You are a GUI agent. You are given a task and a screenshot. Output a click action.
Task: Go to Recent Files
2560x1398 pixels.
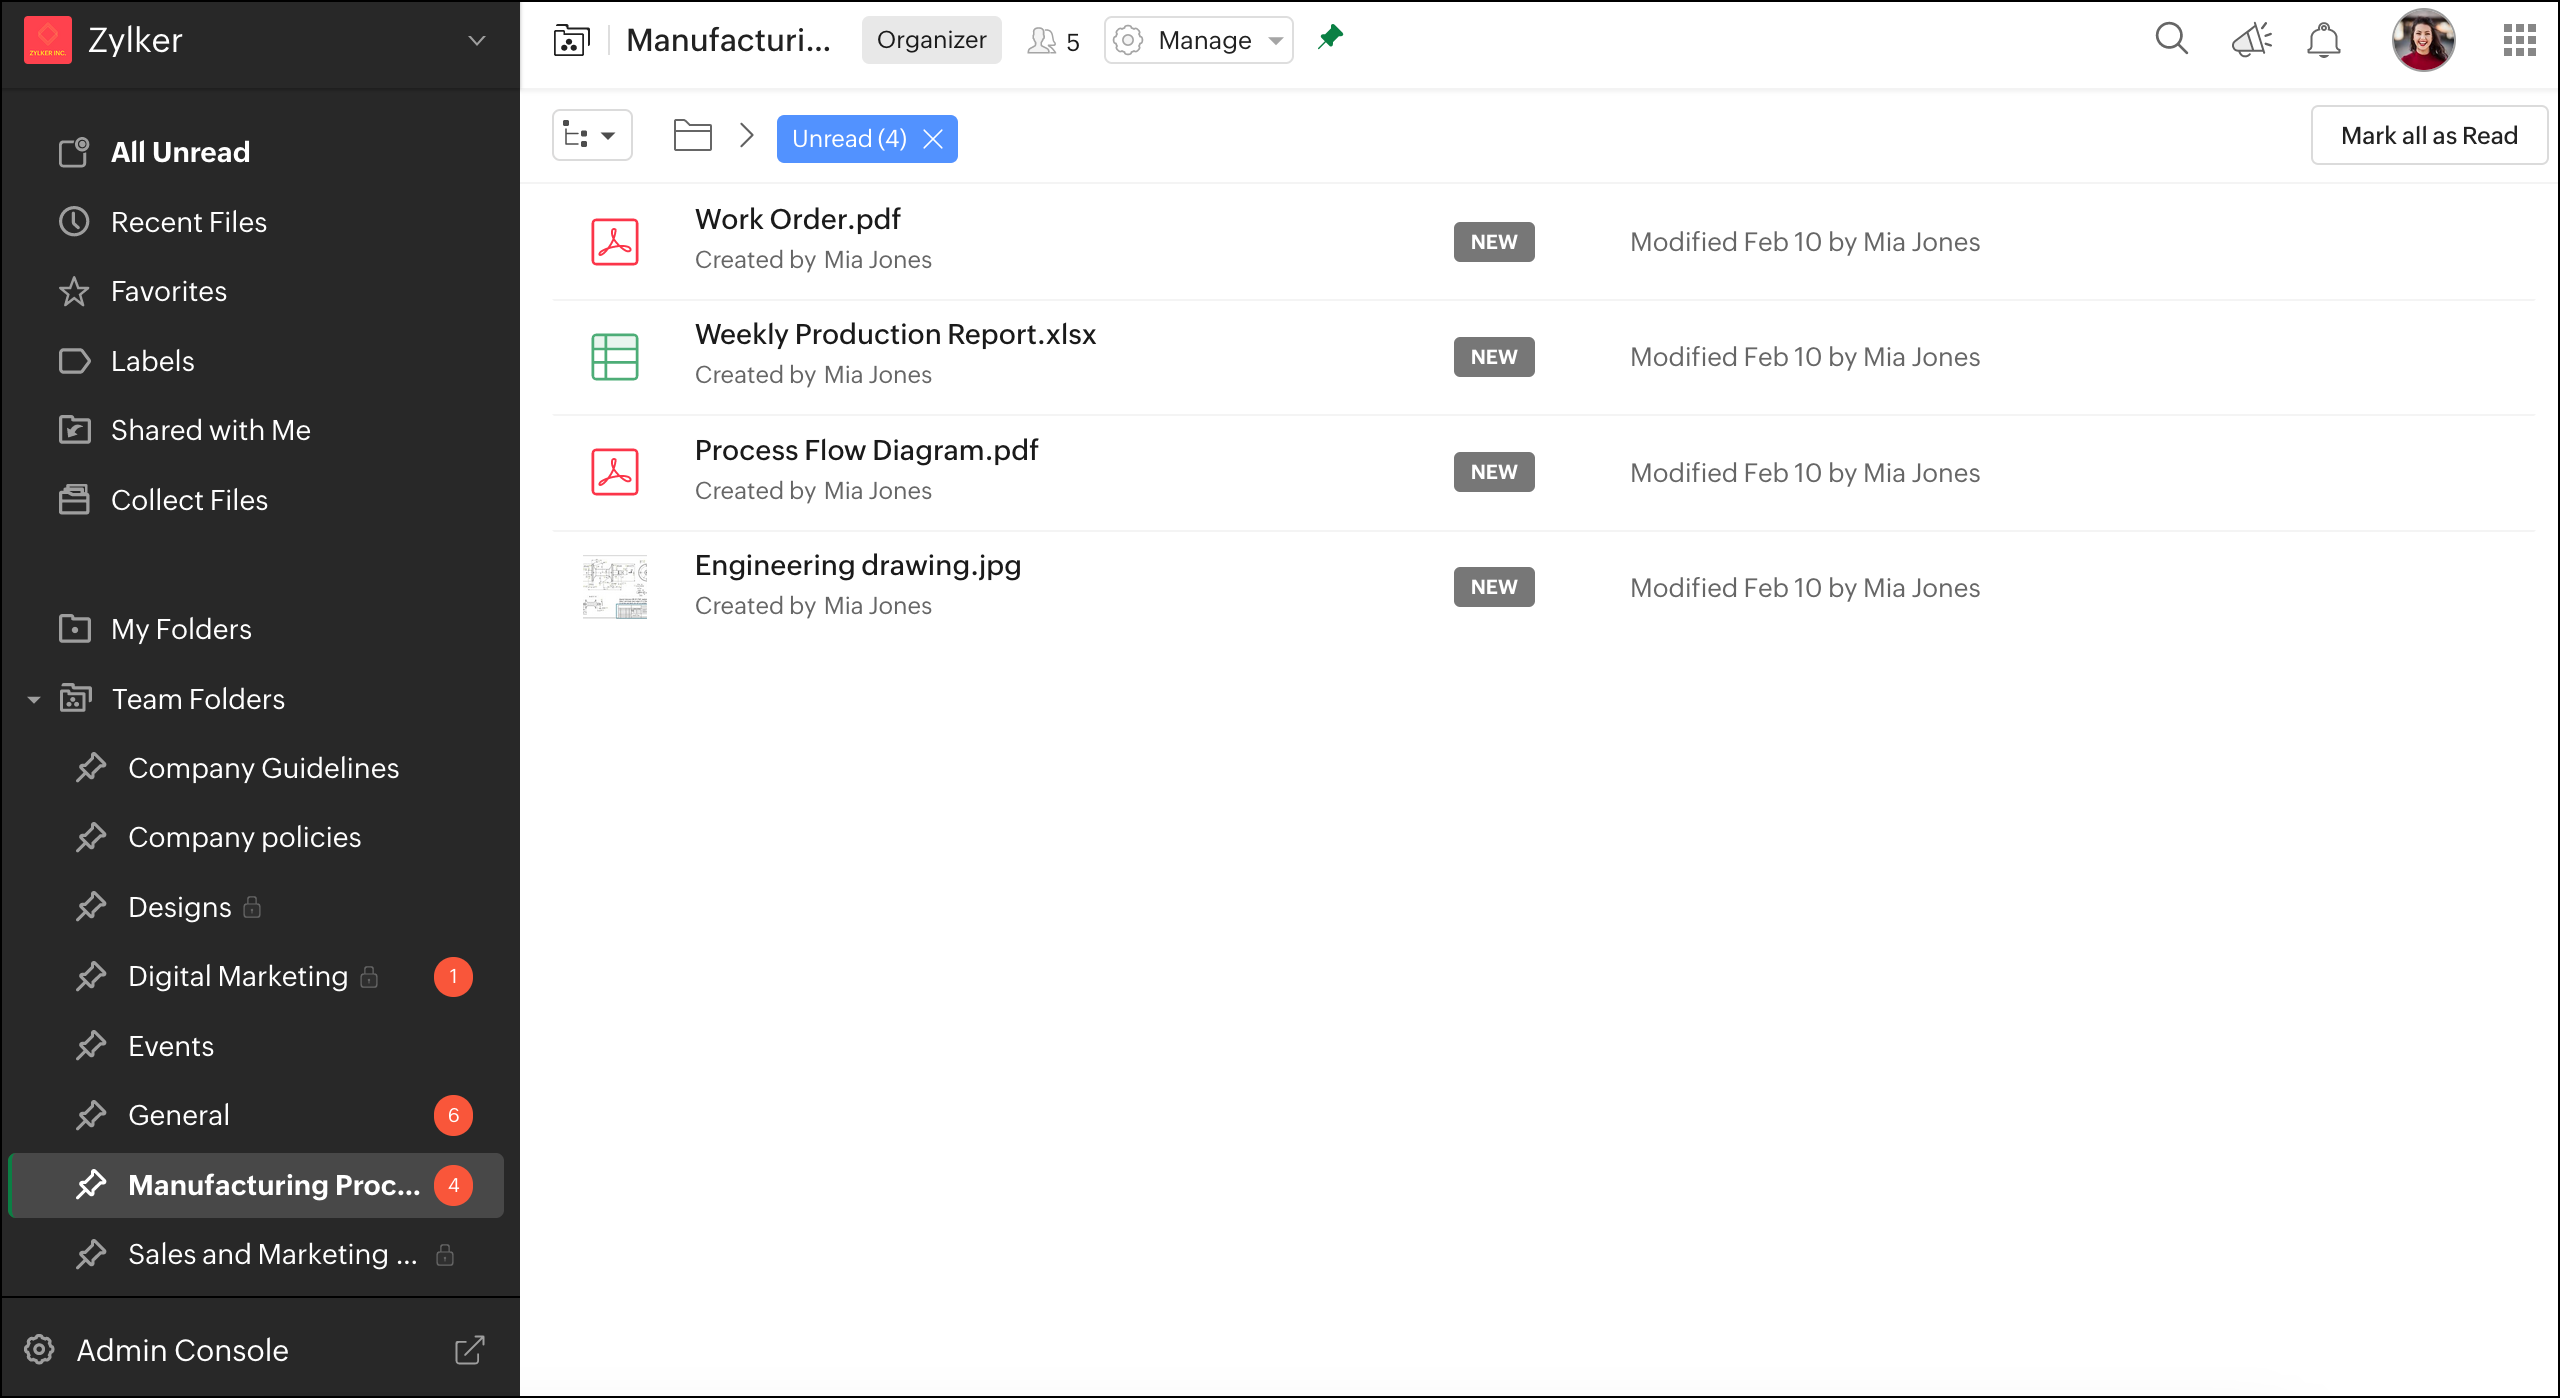point(188,222)
